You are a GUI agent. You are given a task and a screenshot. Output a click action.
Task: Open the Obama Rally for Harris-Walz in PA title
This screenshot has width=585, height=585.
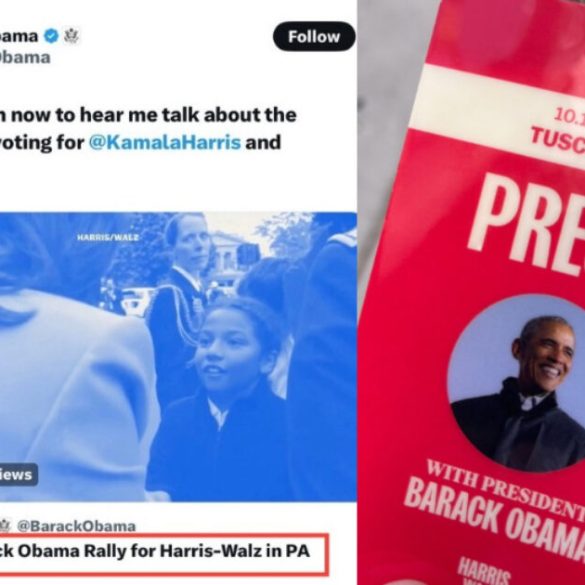154,551
